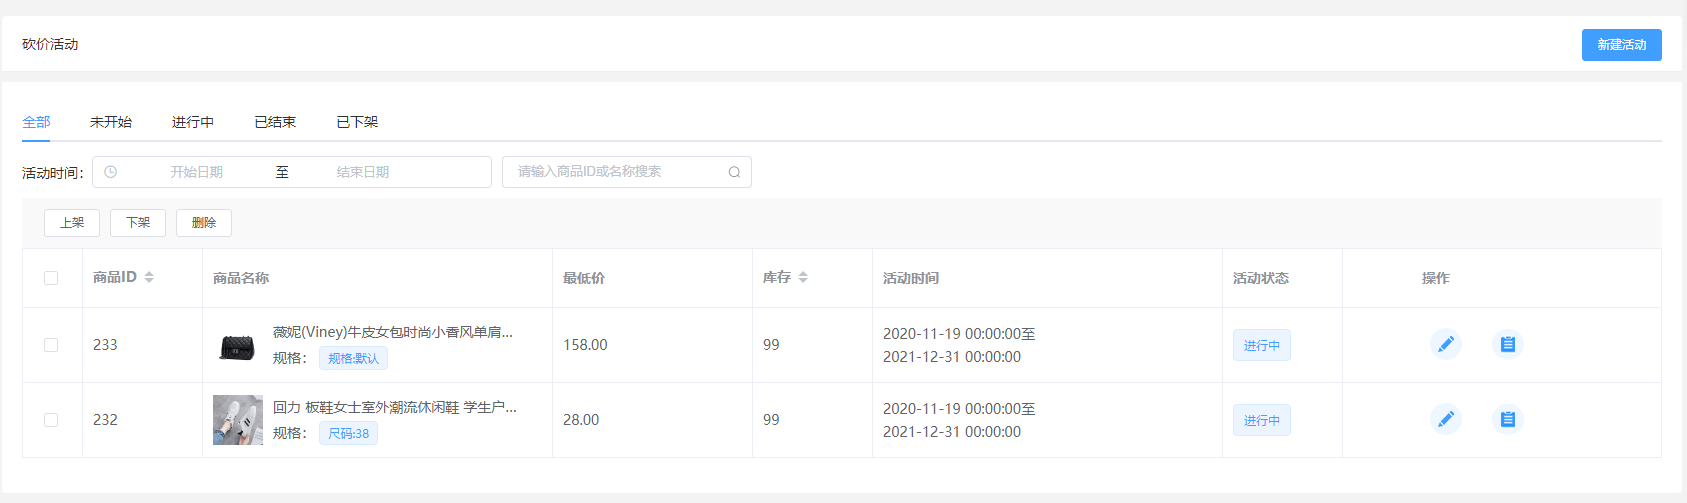Click the 上架 button

tap(72, 223)
